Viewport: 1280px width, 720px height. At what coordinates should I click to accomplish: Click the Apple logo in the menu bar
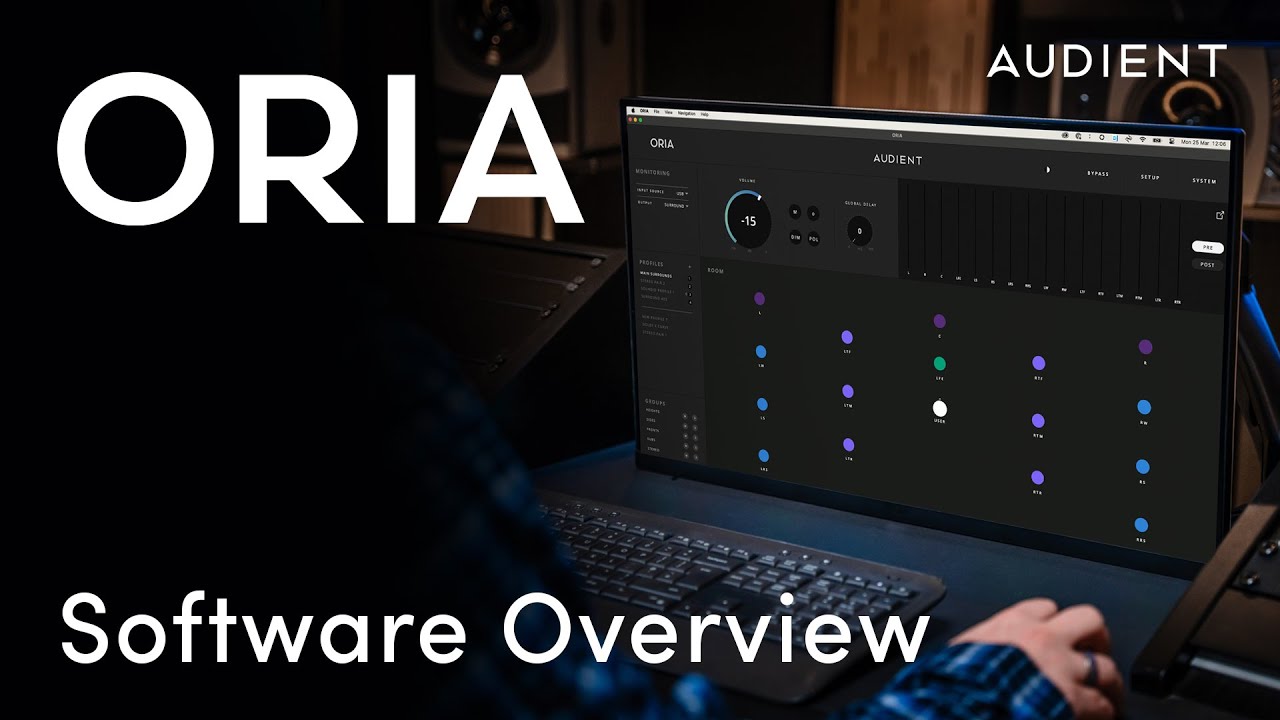pyautogui.click(x=633, y=110)
